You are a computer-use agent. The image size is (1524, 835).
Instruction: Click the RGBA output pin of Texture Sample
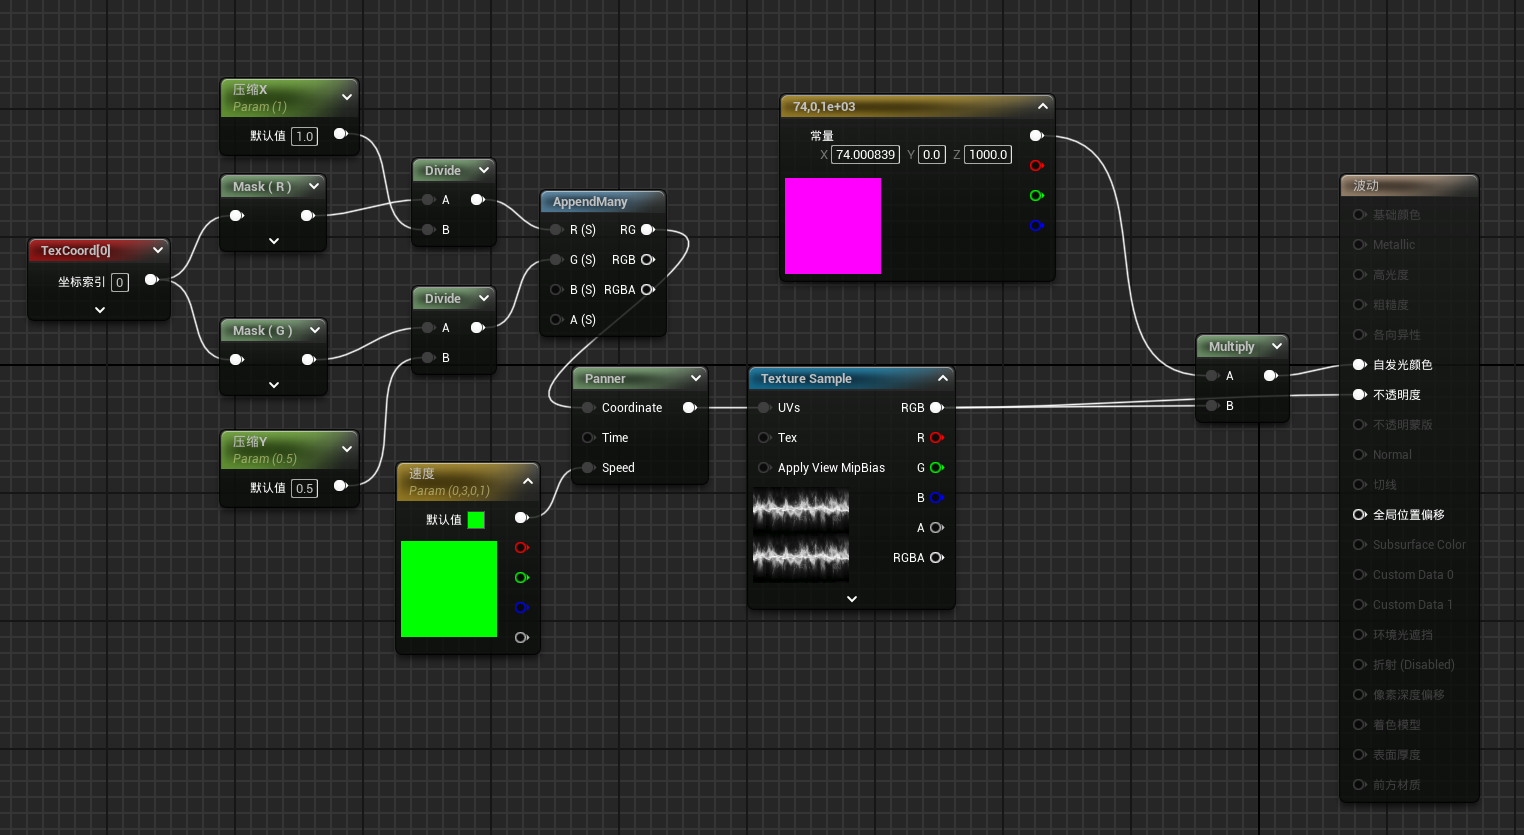(x=937, y=558)
